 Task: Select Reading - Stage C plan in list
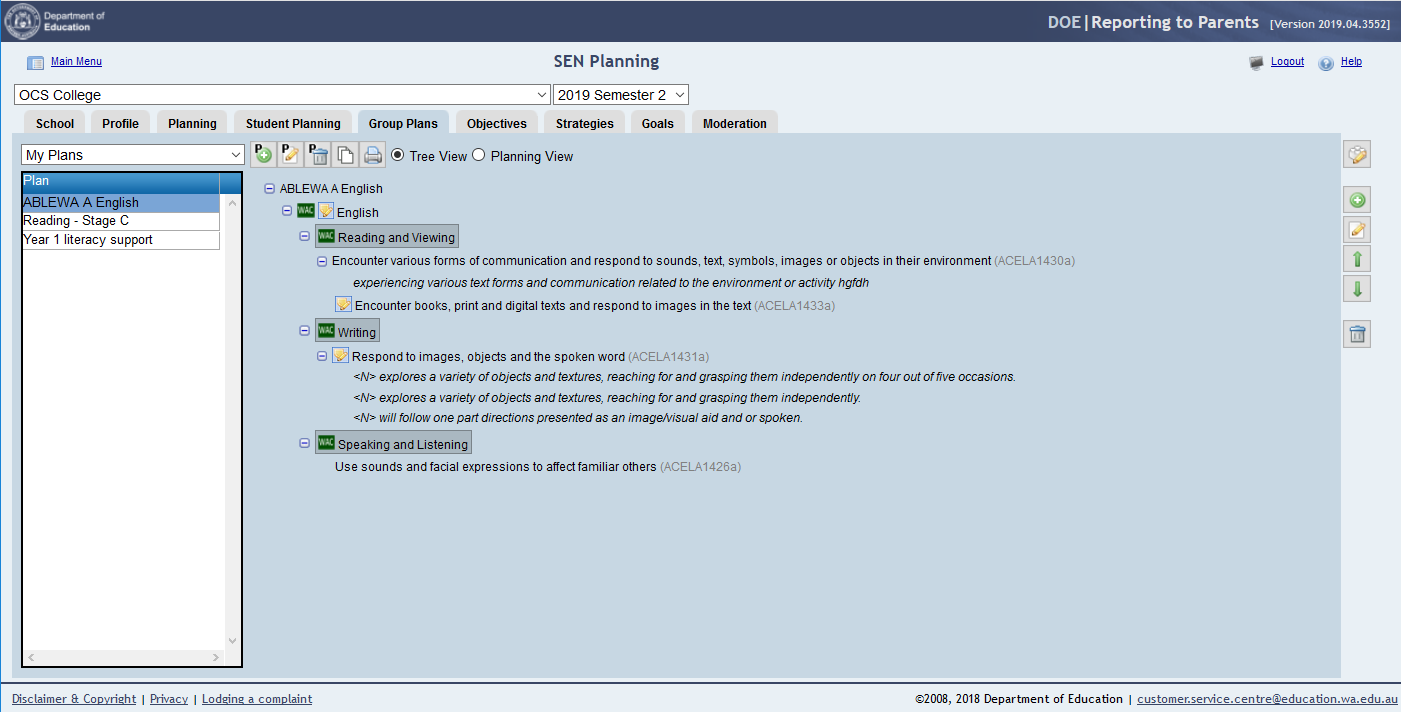point(76,221)
